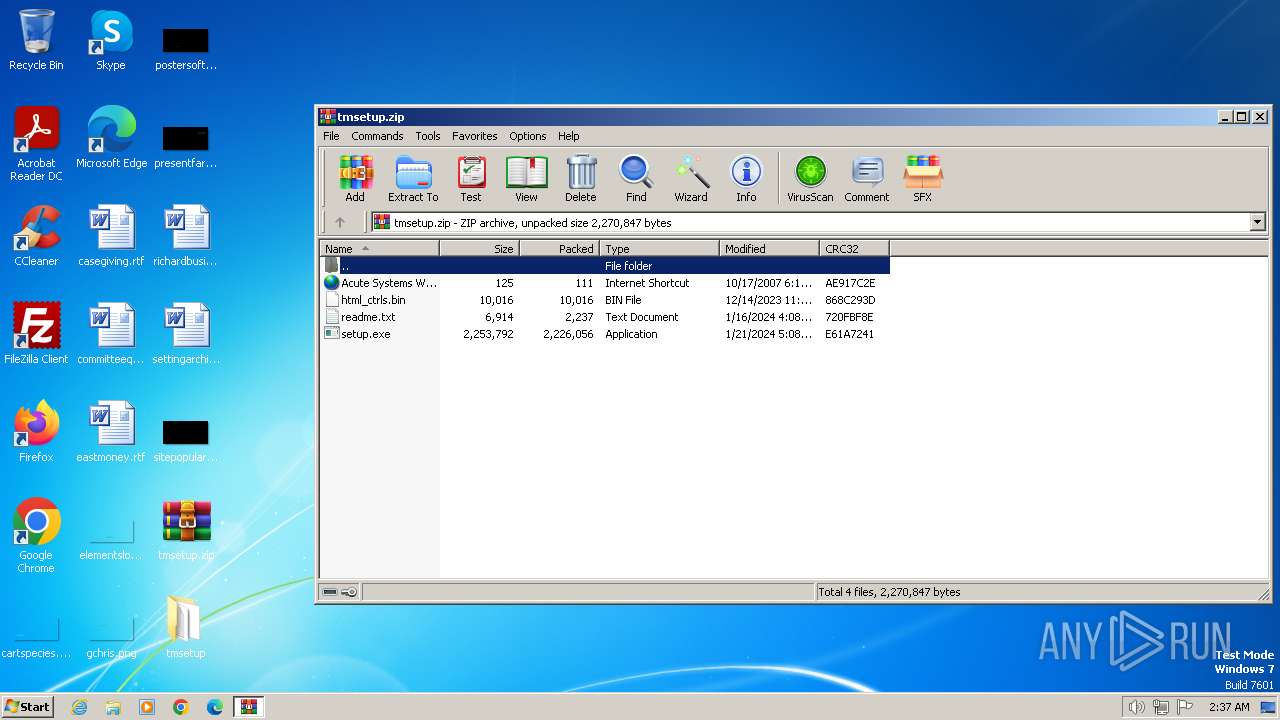Screen dimensions: 1280x720
Task: Click the status text showing Total 4 files
Action: click(889, 592)
